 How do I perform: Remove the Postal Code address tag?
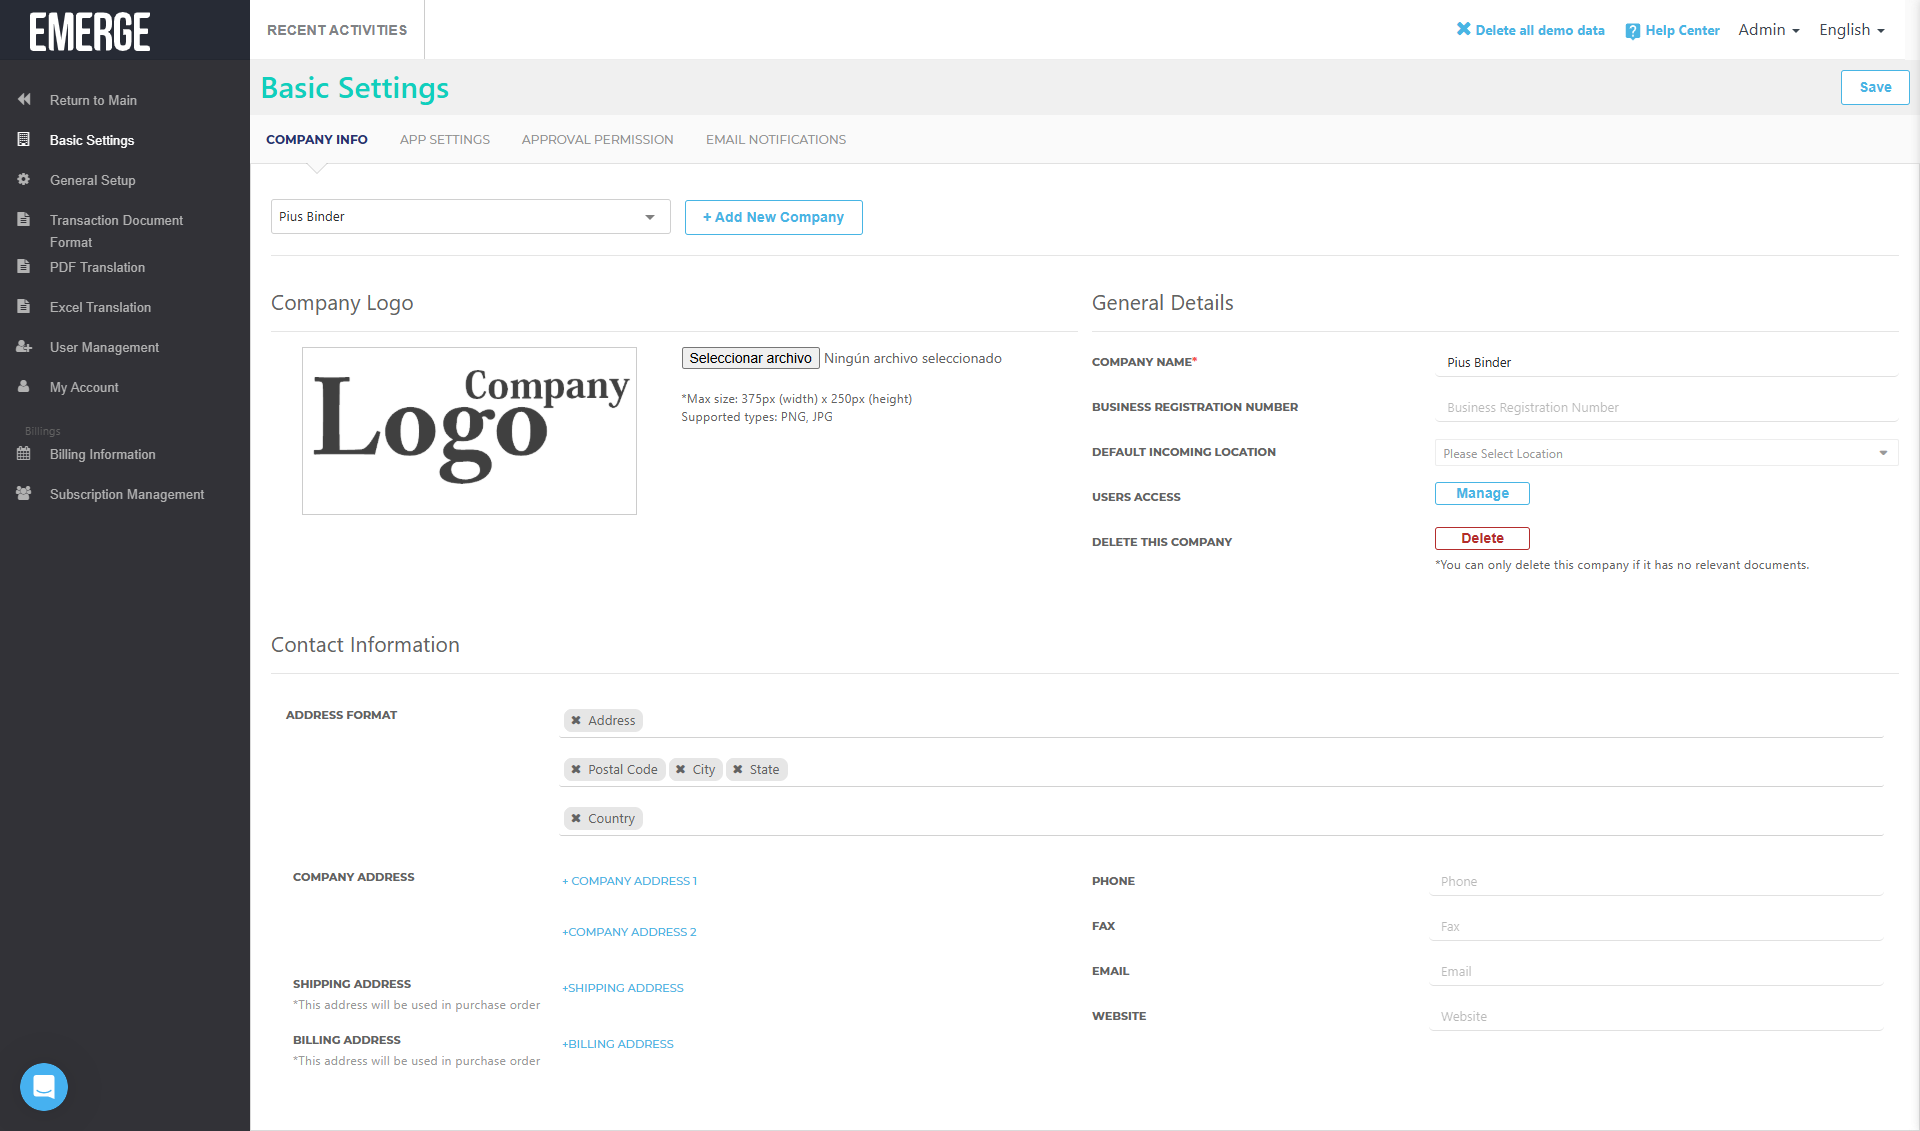click(576, 770)
